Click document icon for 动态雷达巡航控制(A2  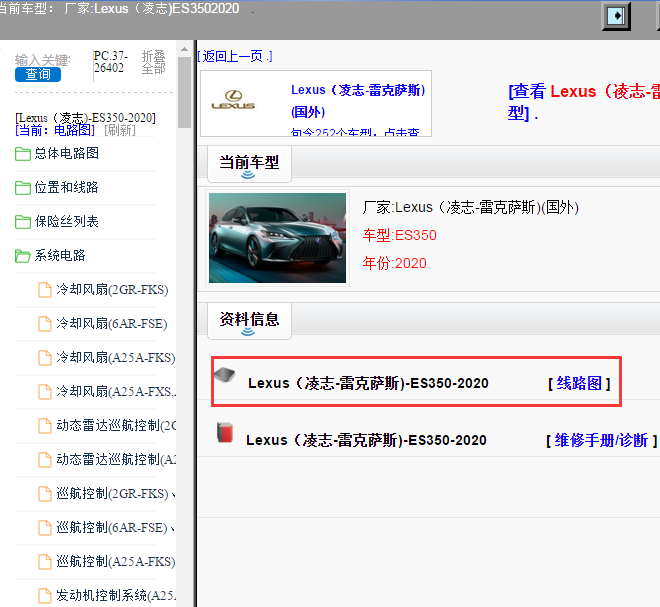[x=45, y=460]
